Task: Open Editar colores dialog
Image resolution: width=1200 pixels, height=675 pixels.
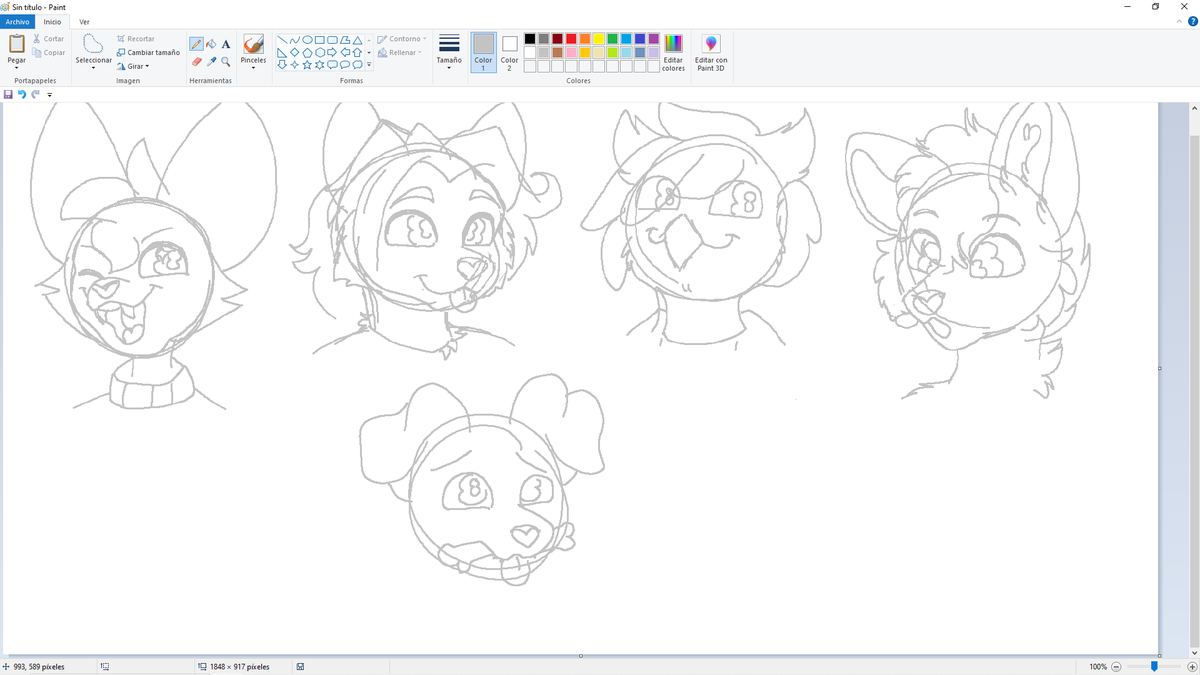Action: click(x=674, y=52)
